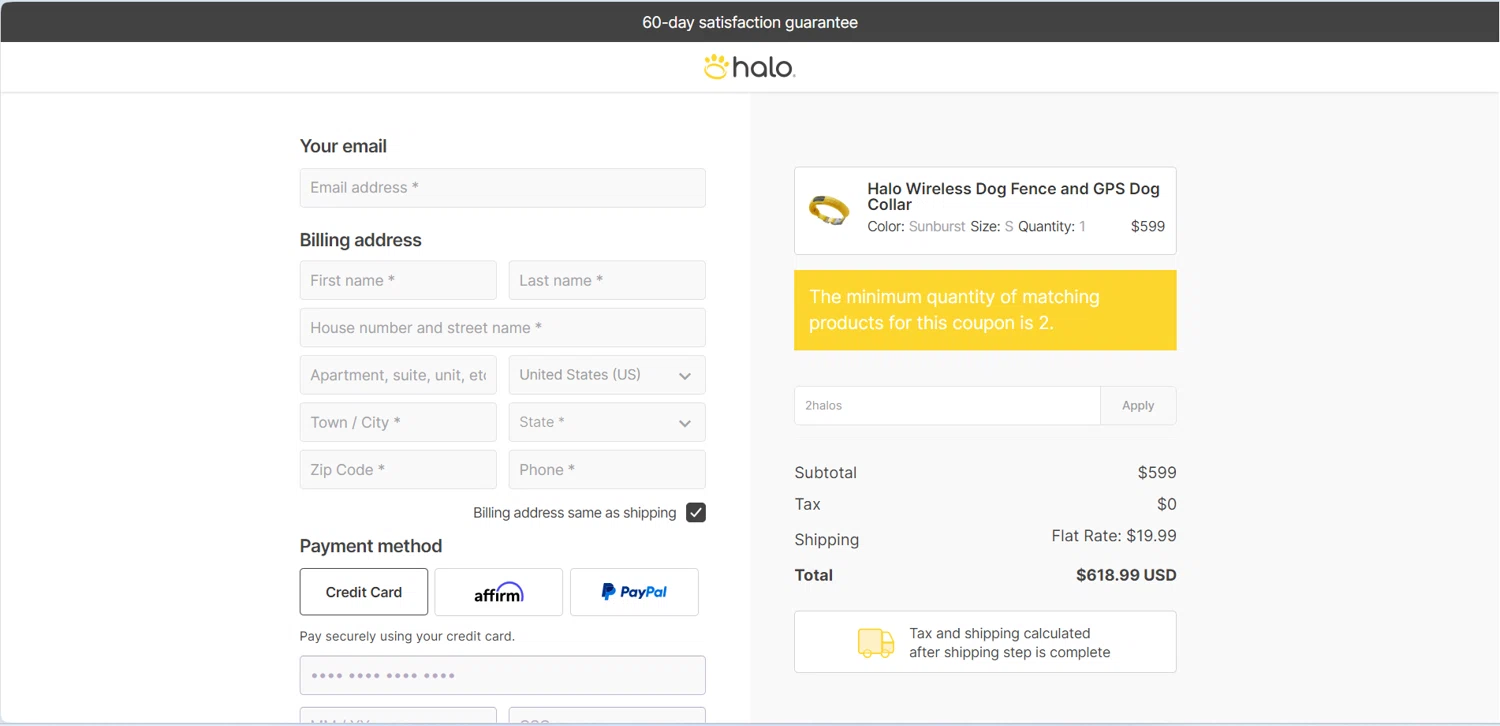Click the Subtotal $599 value
The height and width of the screenshot is (726, 1500).
[x=1157, y=473]
